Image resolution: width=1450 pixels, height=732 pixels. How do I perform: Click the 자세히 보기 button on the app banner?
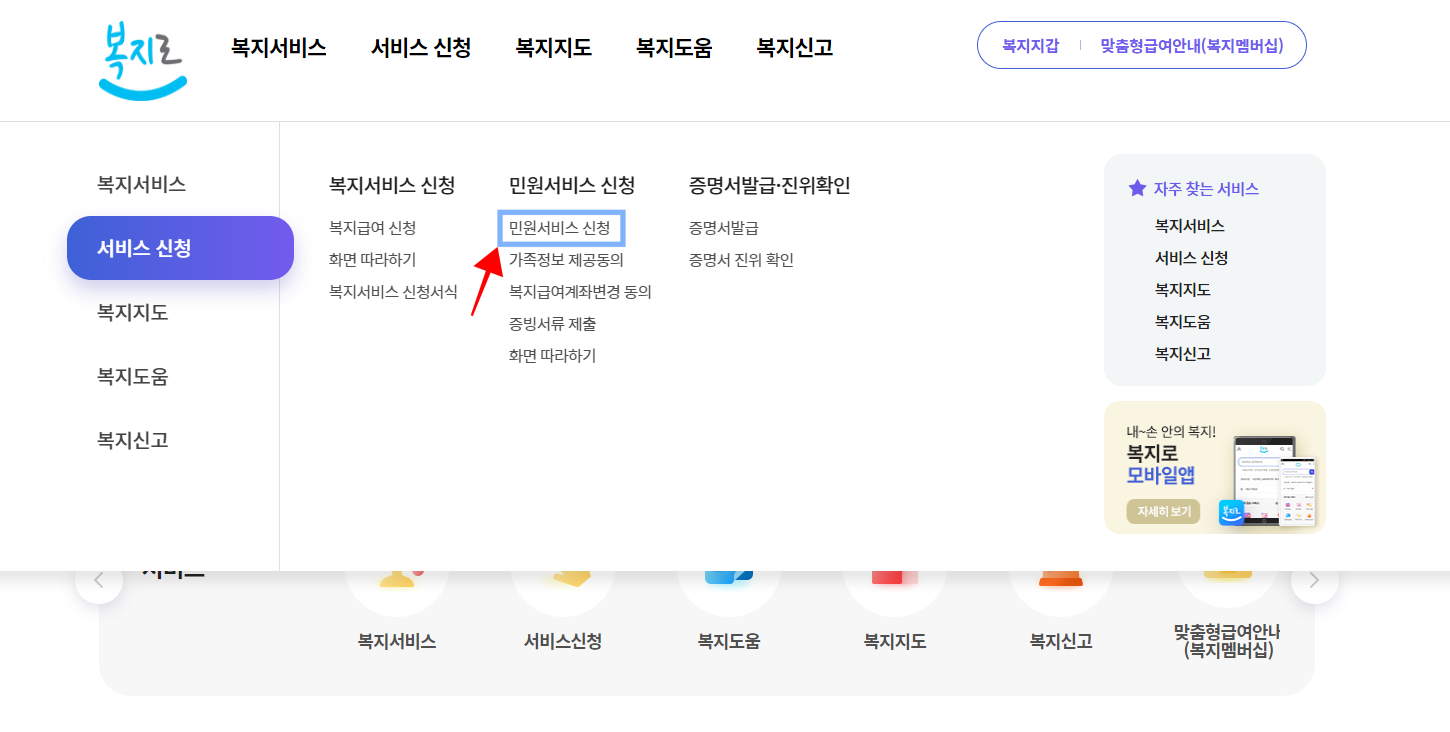click(1162, 510)
